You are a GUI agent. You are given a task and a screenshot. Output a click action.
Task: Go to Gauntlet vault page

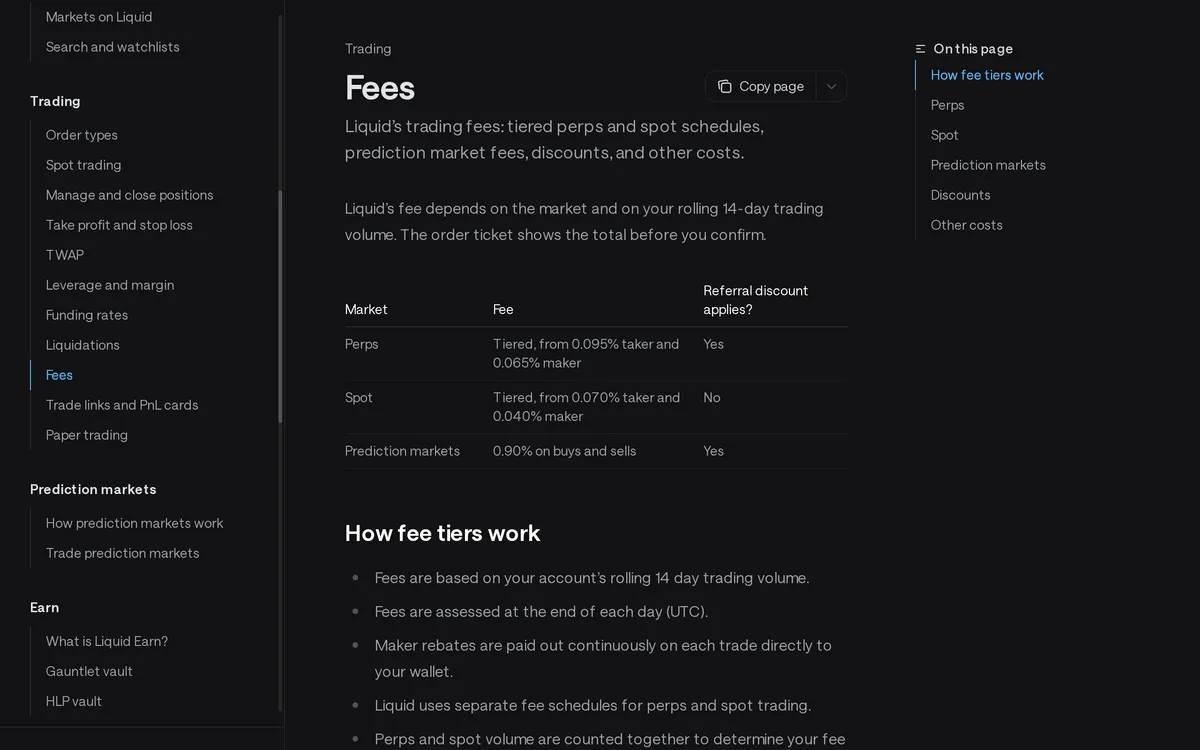click(89, 671)
